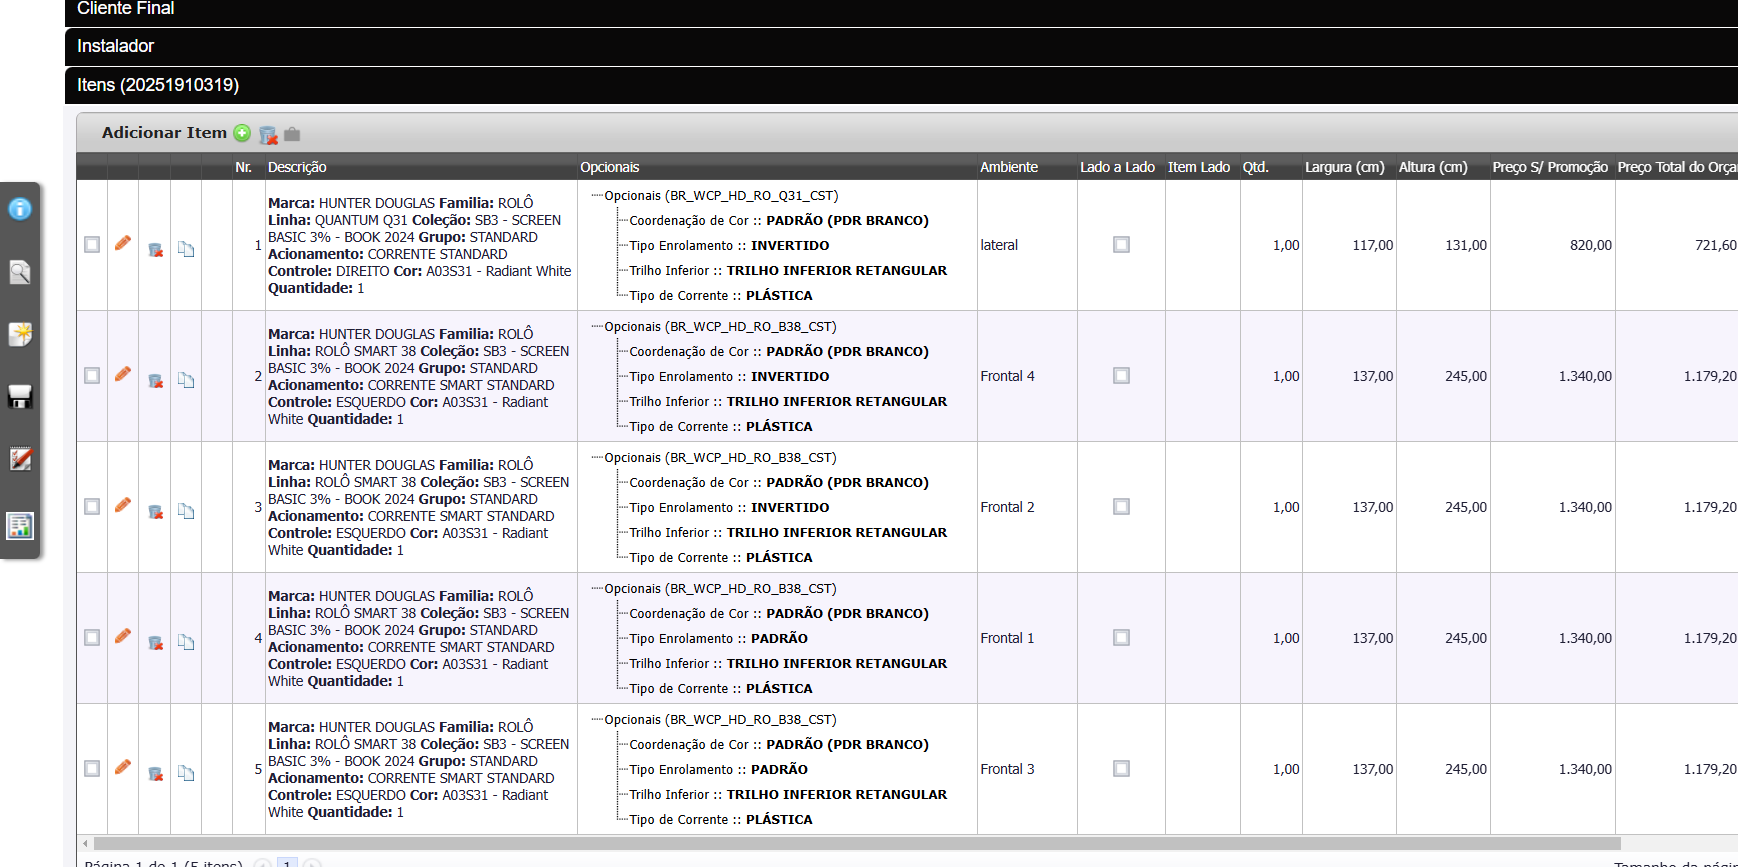Click 'Tipo de Corrente :: PLÁSTICA' in item 1
1738x867 pixels.
click(720, 295)
